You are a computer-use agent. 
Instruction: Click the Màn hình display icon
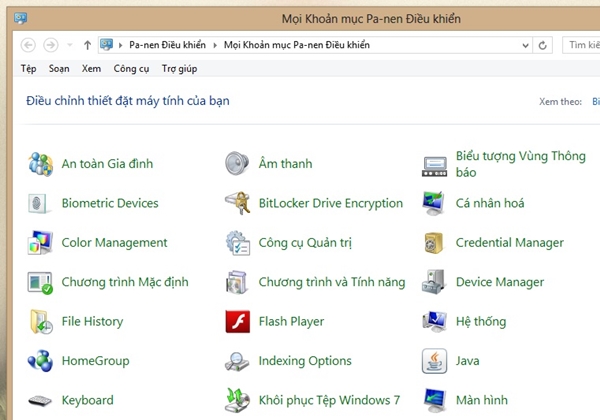tap(435, 400)
